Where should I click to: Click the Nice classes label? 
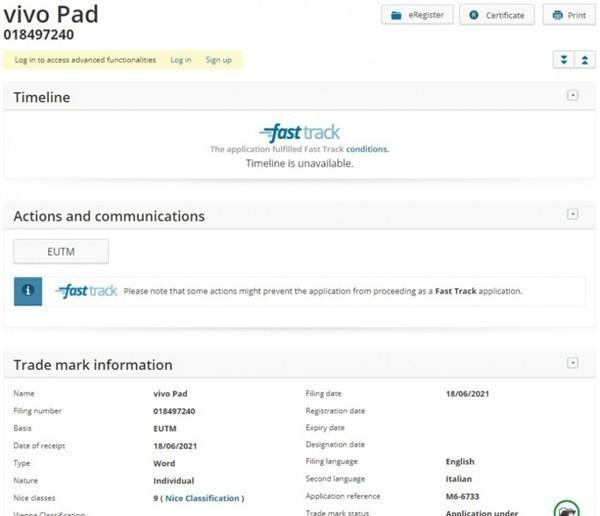point(34,498)
